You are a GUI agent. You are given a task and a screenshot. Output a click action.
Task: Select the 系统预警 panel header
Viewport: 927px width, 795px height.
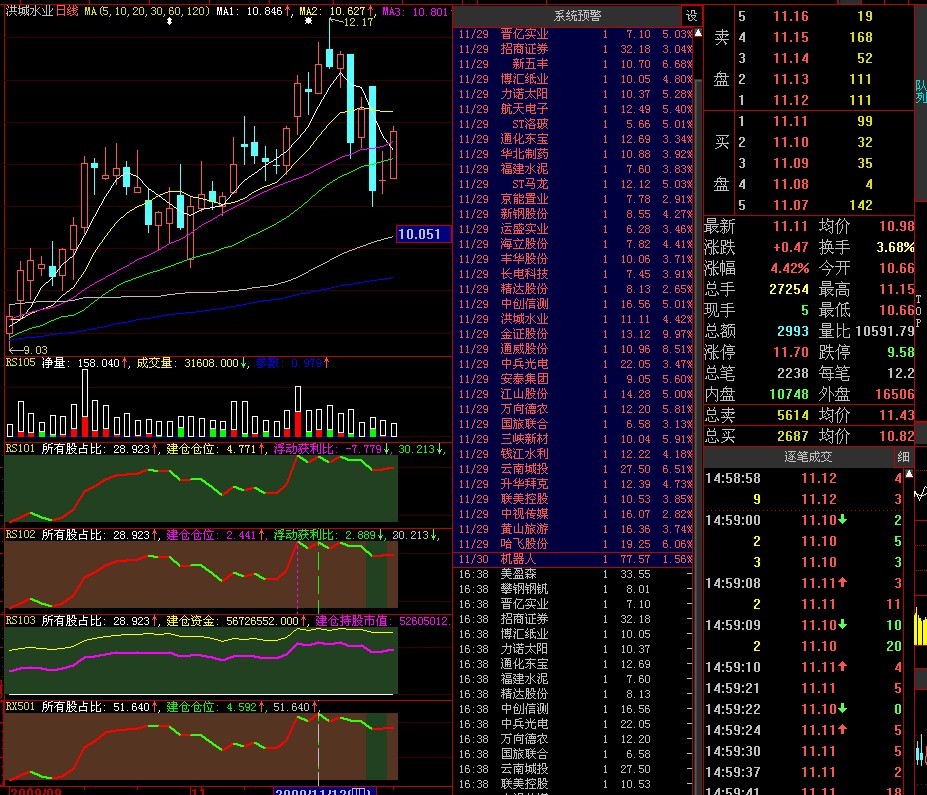(577, 15)
